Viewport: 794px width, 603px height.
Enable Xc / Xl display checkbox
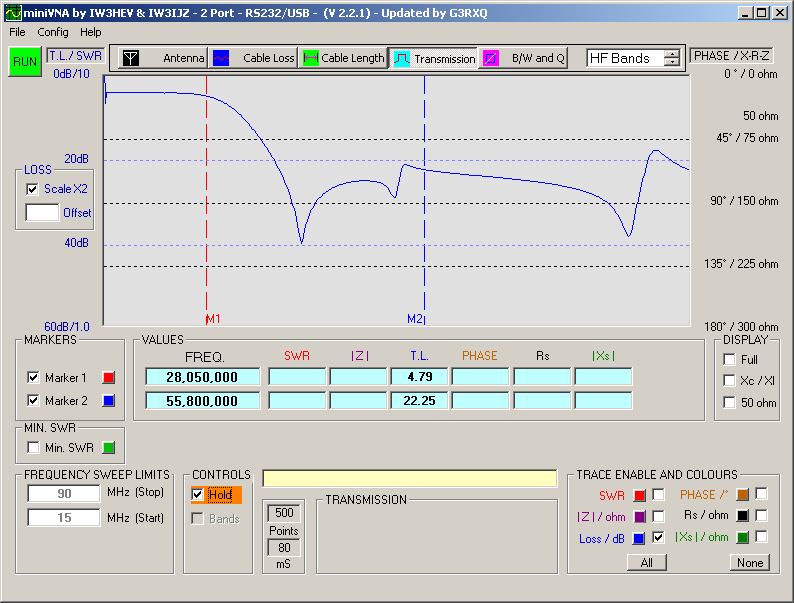(x=729, y=380)
